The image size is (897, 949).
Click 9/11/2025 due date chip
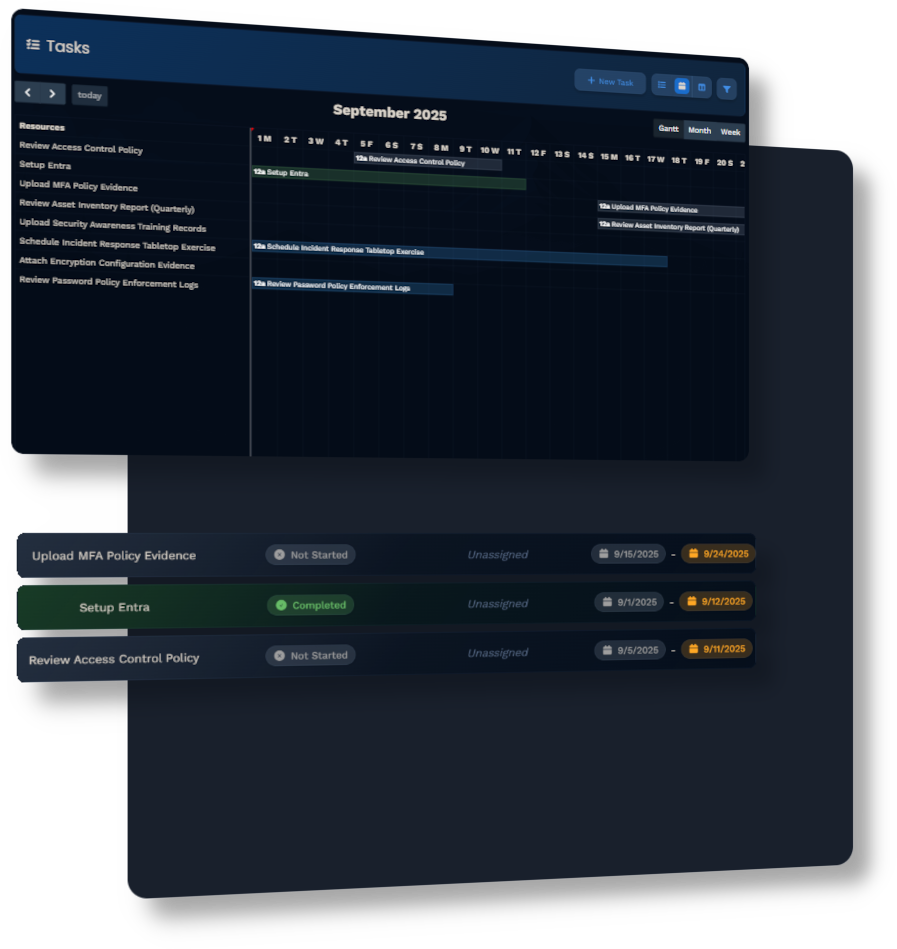pyautogui.click(x=717, y=649)
